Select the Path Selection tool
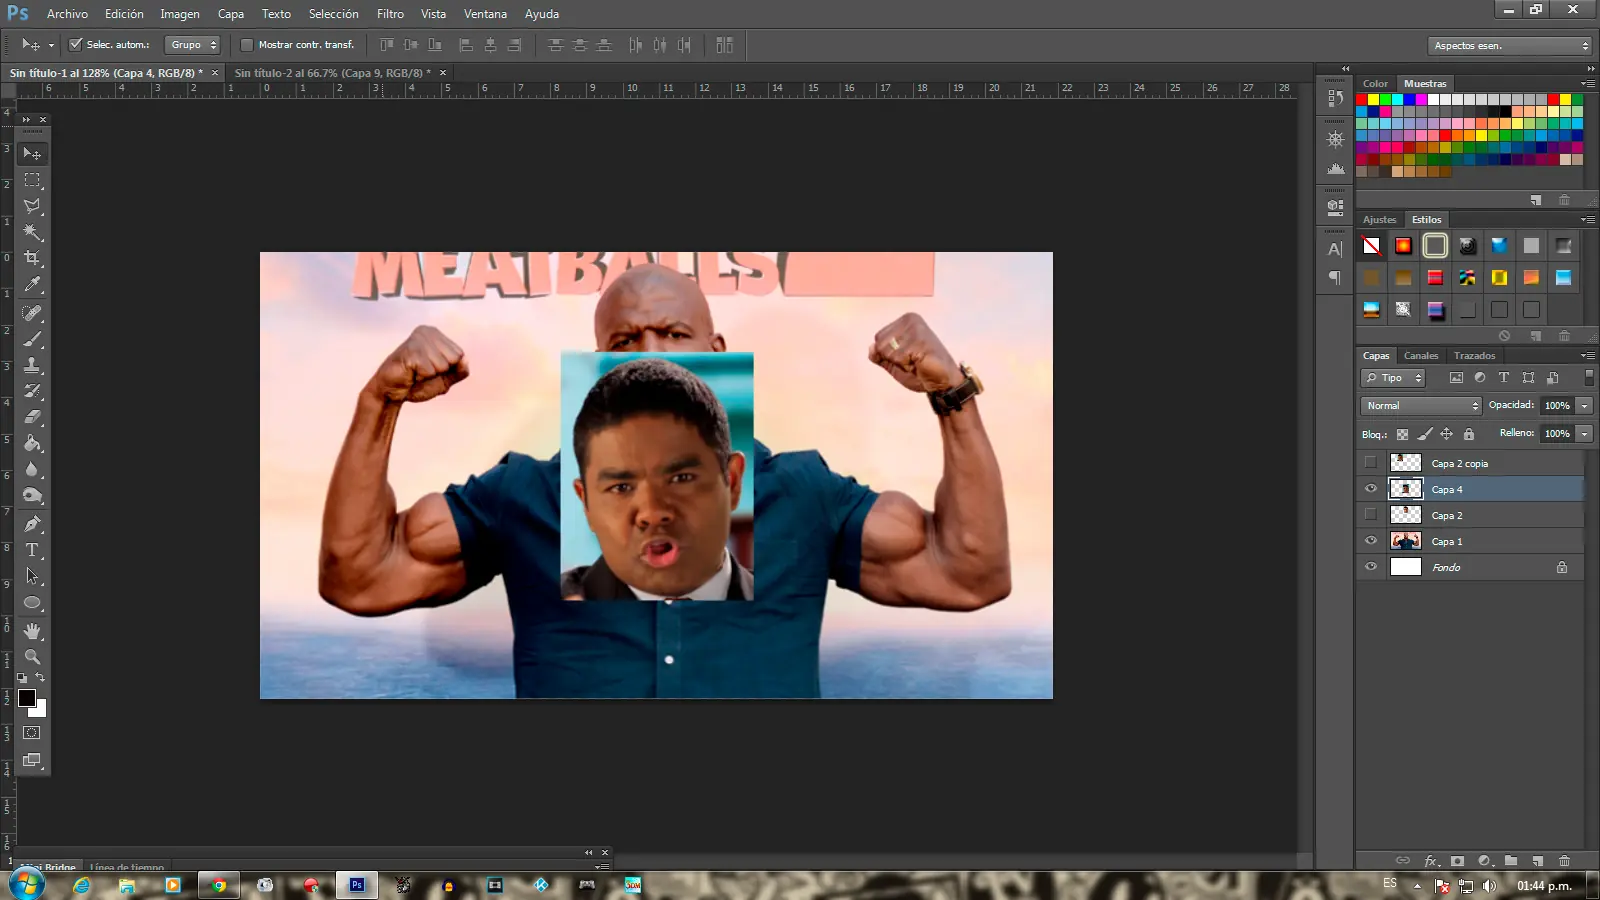 tap(32, 576)
